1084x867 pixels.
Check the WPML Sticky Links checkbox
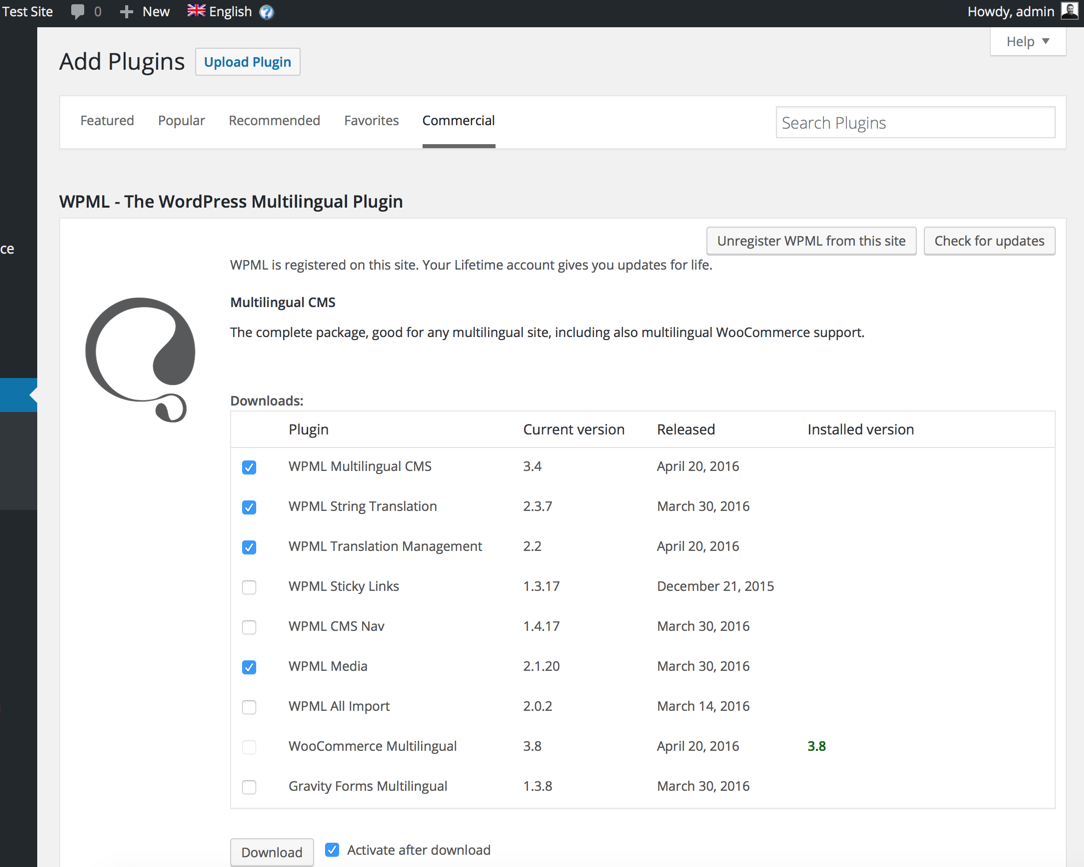click(x=249, y=588)
